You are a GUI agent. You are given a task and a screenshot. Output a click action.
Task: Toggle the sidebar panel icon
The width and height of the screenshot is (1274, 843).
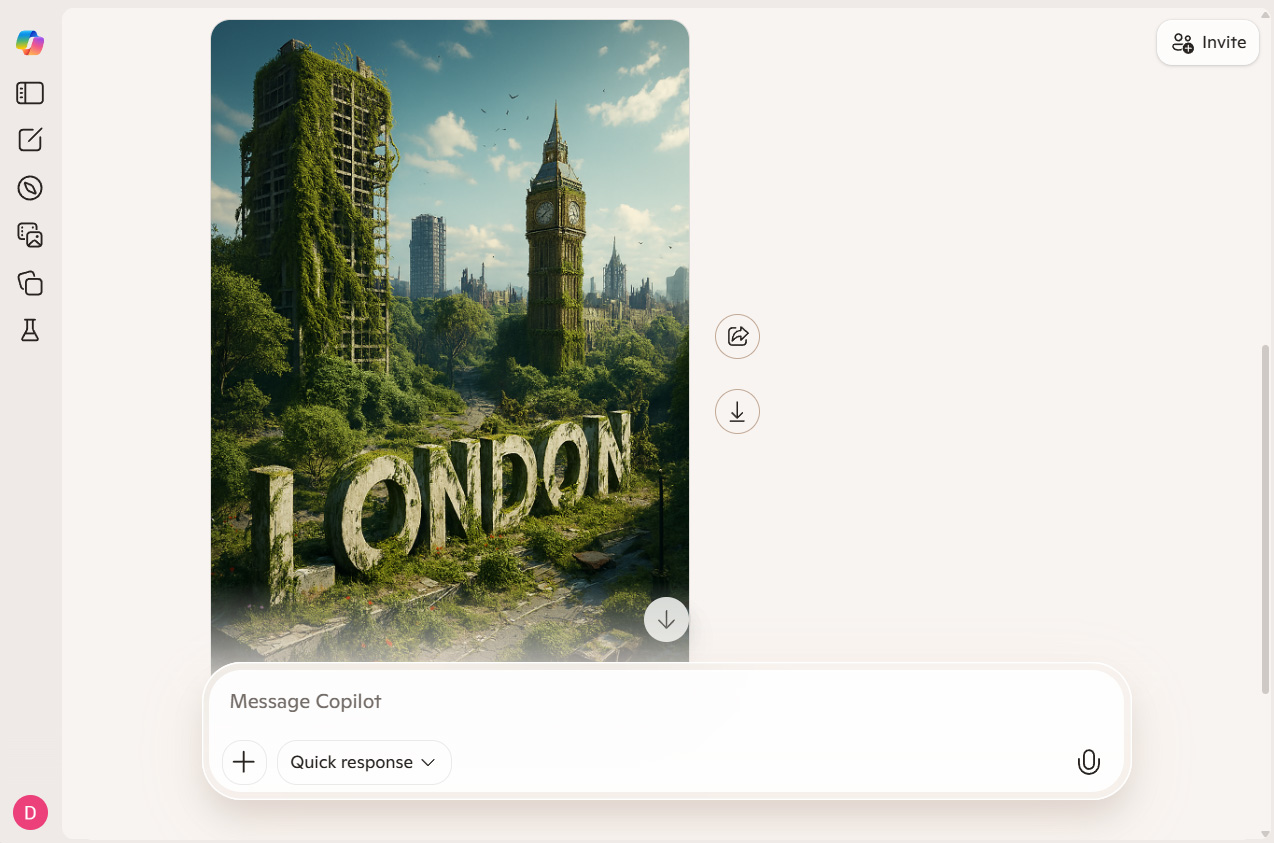coord(30,93)
